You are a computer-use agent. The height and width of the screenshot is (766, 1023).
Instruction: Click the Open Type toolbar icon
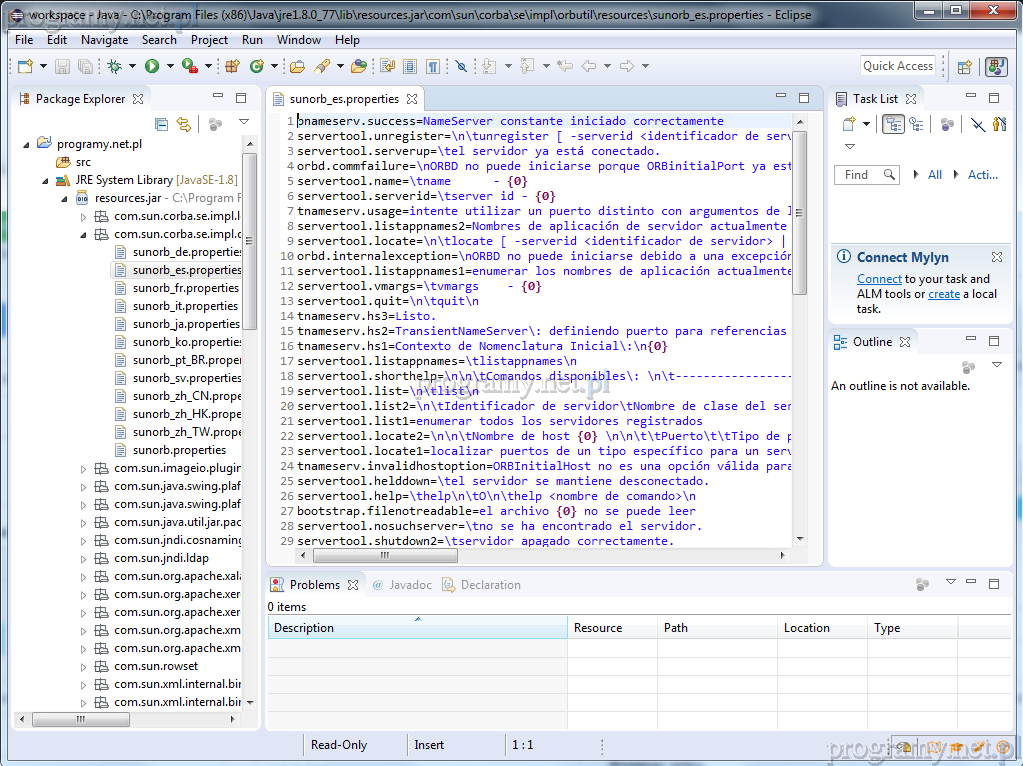[x=297, y=66]
